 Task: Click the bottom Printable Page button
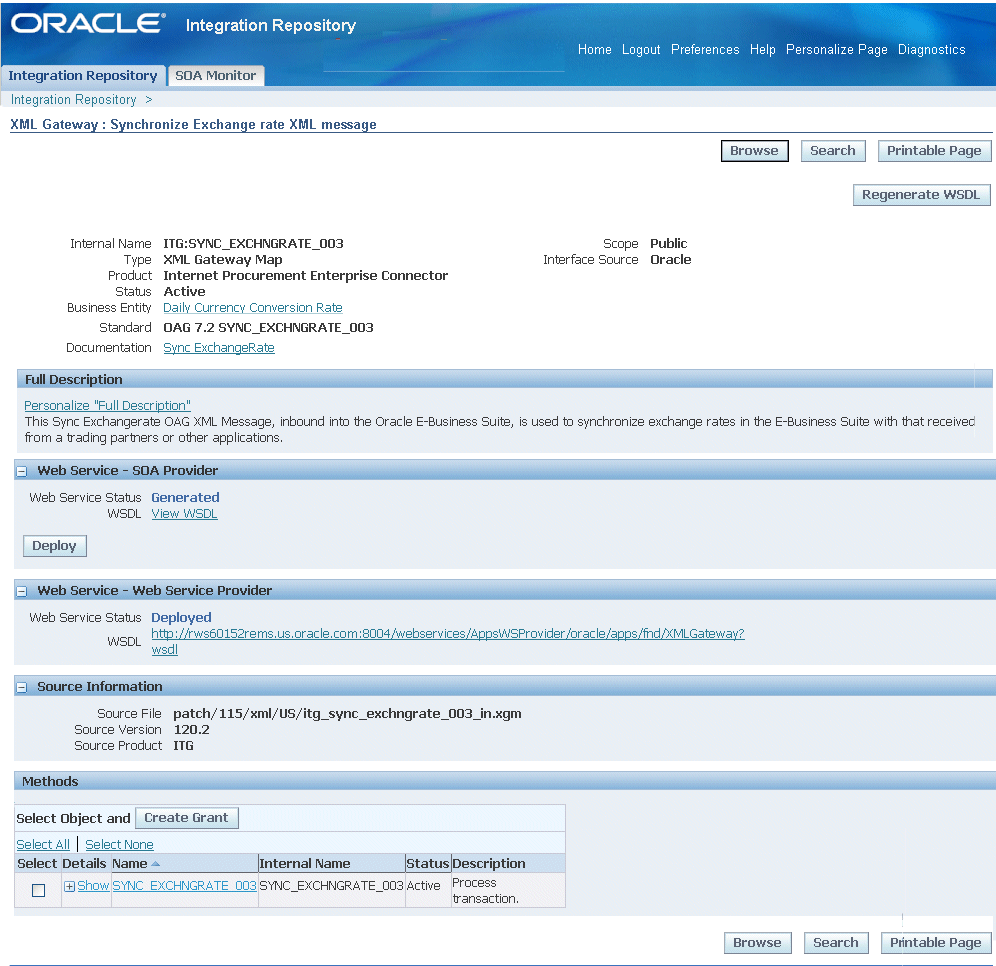point(936,943)
